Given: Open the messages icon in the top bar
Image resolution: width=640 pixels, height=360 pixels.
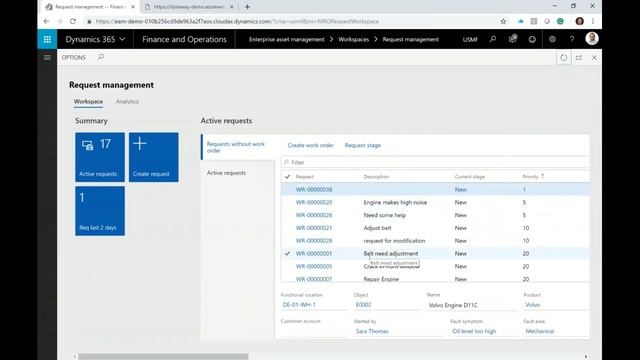Looking at the screenshot, I should click(513, 39).
